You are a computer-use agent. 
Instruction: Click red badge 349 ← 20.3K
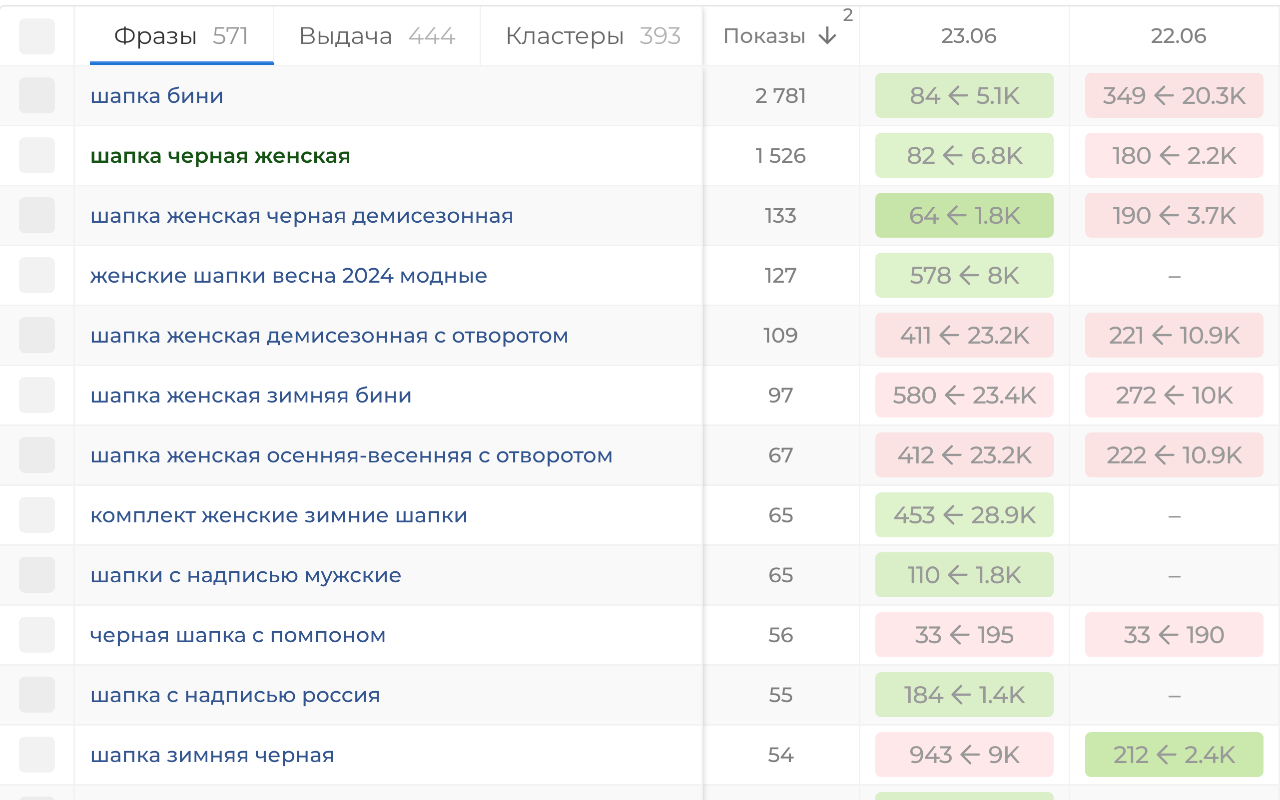click(x=1174, y=96)
